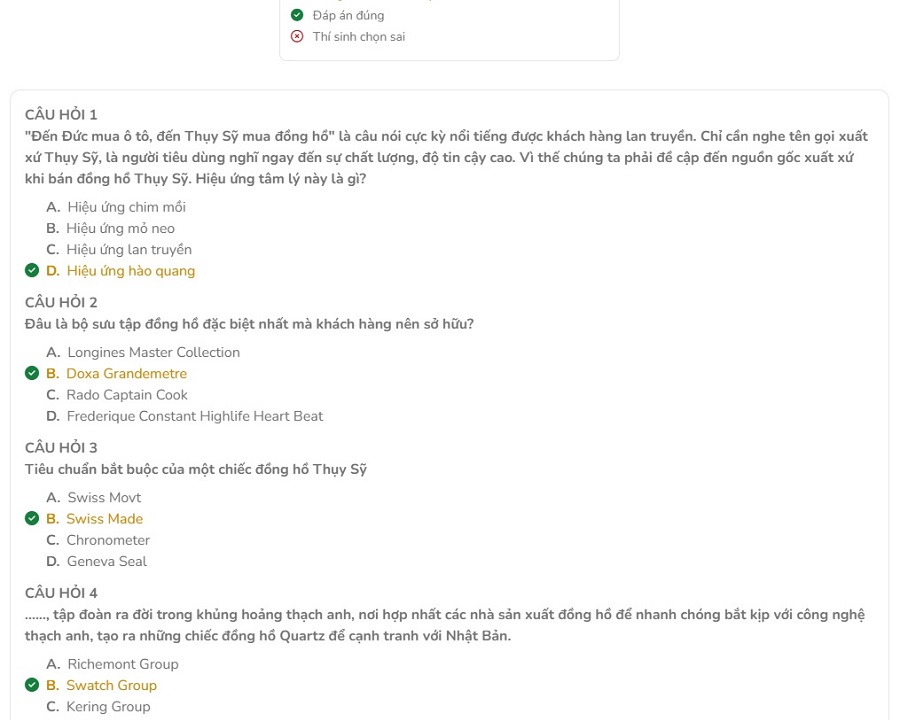Choose 'Geneva Seal' answer option

point(96,561)
